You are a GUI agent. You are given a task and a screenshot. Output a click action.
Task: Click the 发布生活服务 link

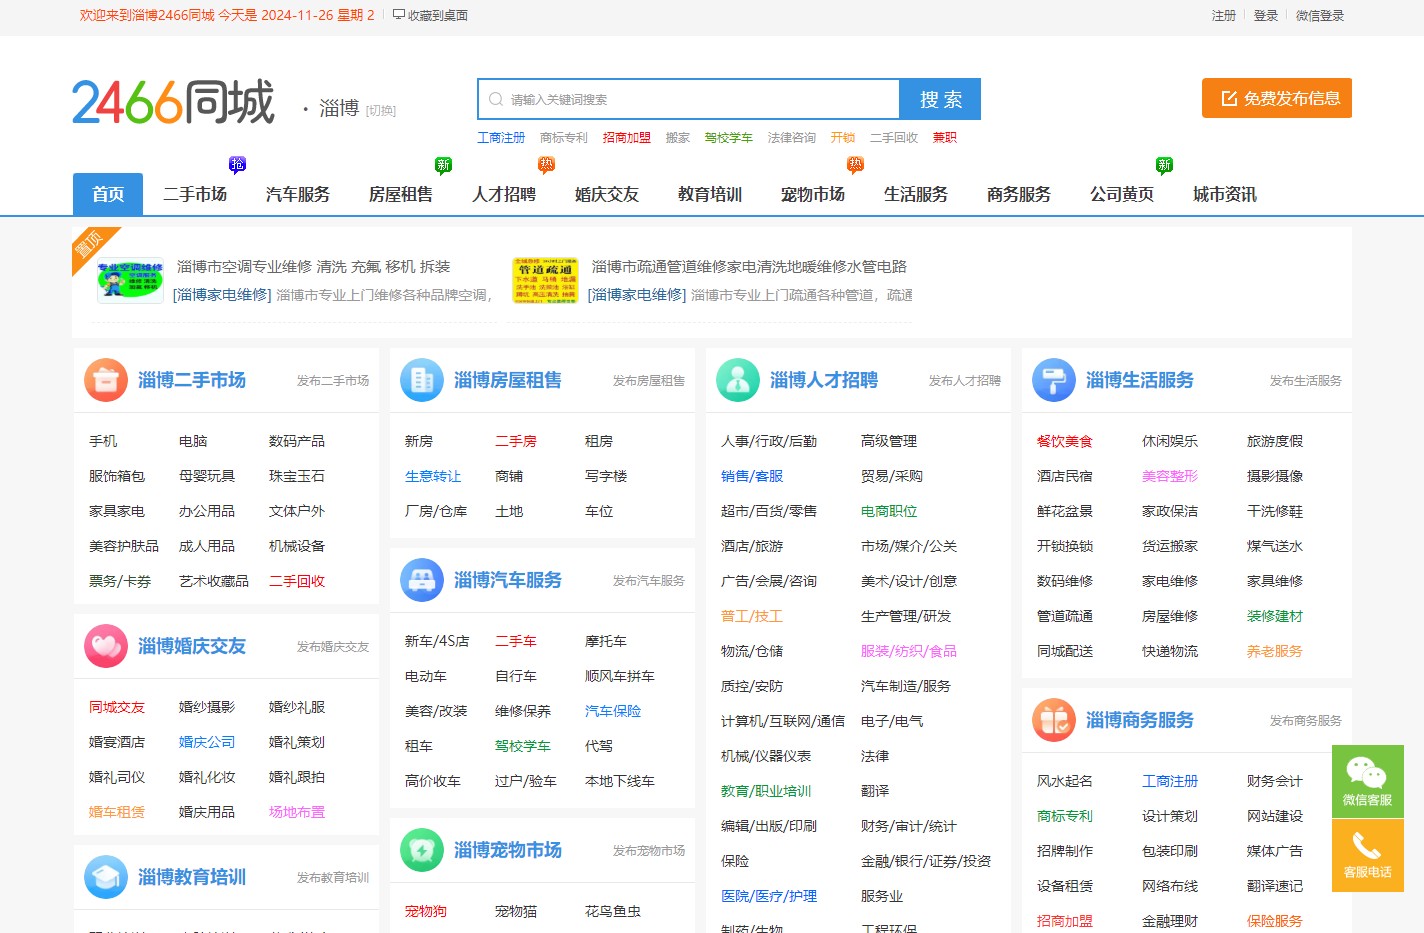pos(1306,380)
